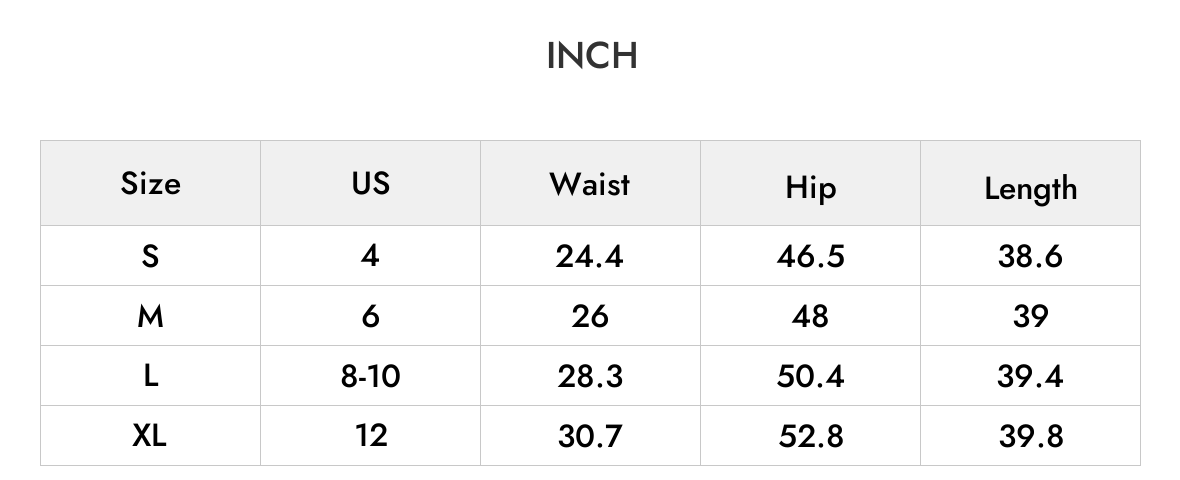Click the Length column header

click(x=1030, y=188)
